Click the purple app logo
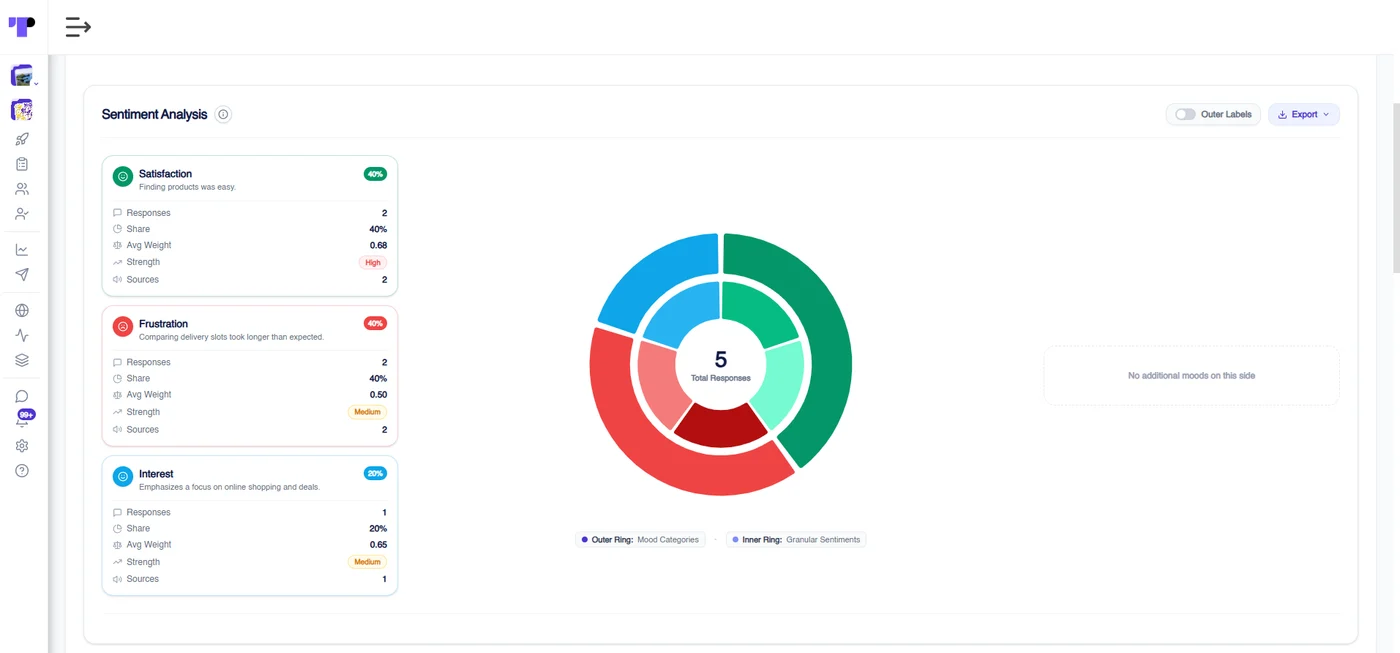Screen dimensions: 1400x653 coord(22,27)
